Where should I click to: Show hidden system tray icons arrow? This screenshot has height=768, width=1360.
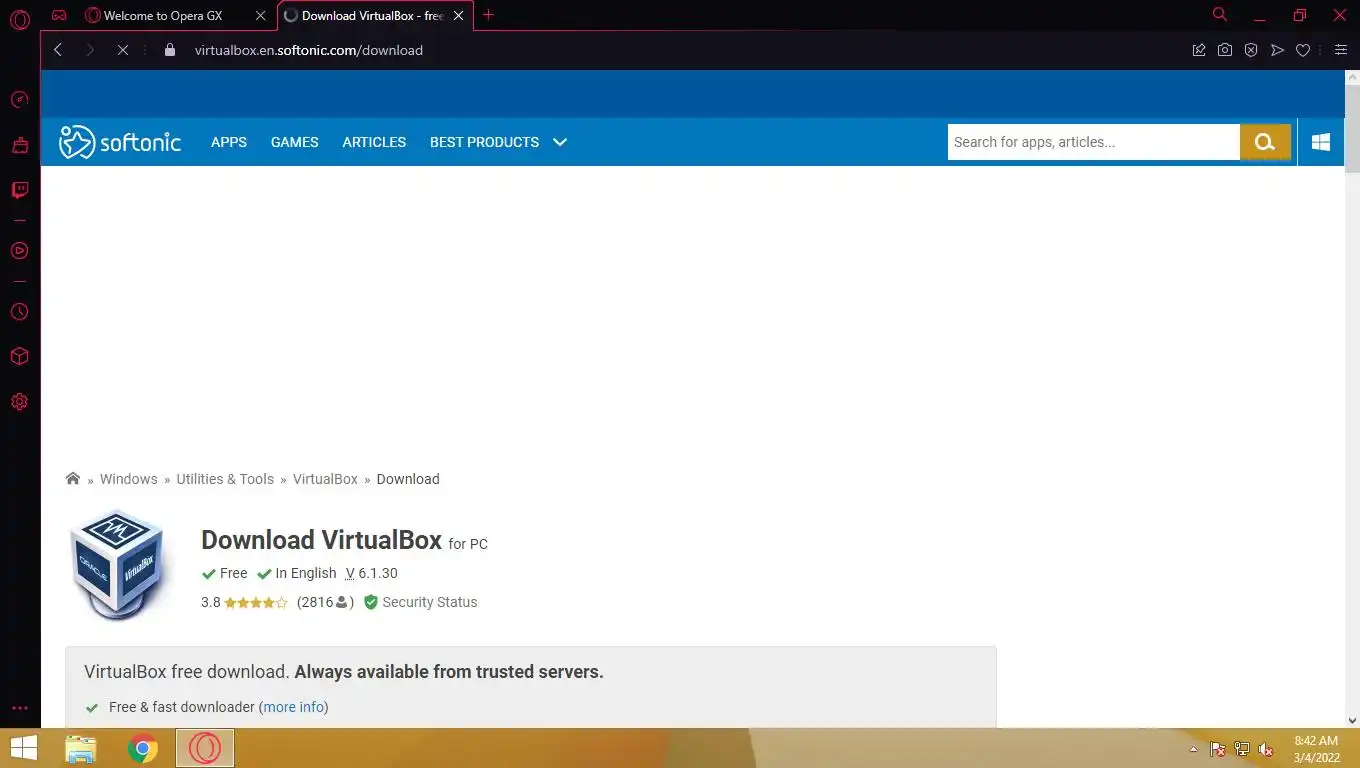(1193, 749)
